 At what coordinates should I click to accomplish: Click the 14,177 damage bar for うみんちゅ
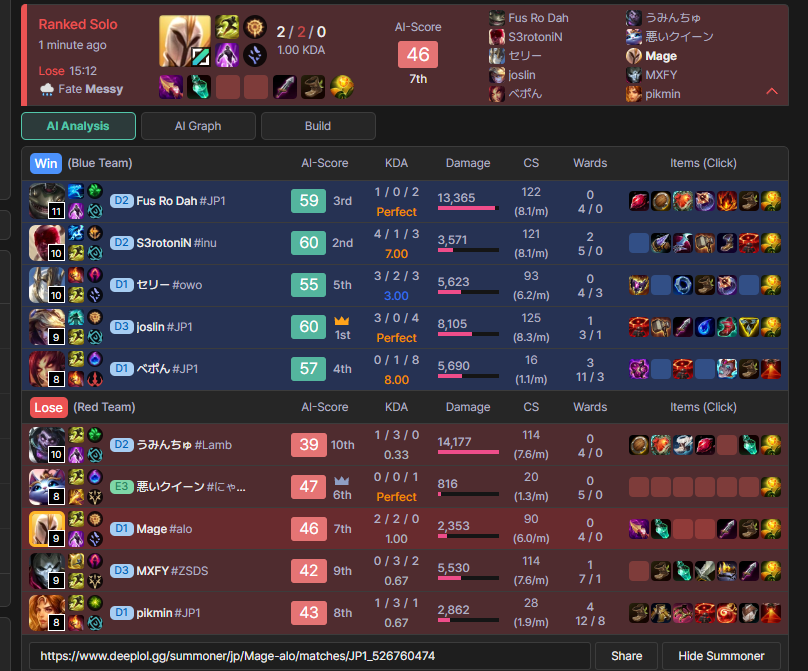pos(468,452)
